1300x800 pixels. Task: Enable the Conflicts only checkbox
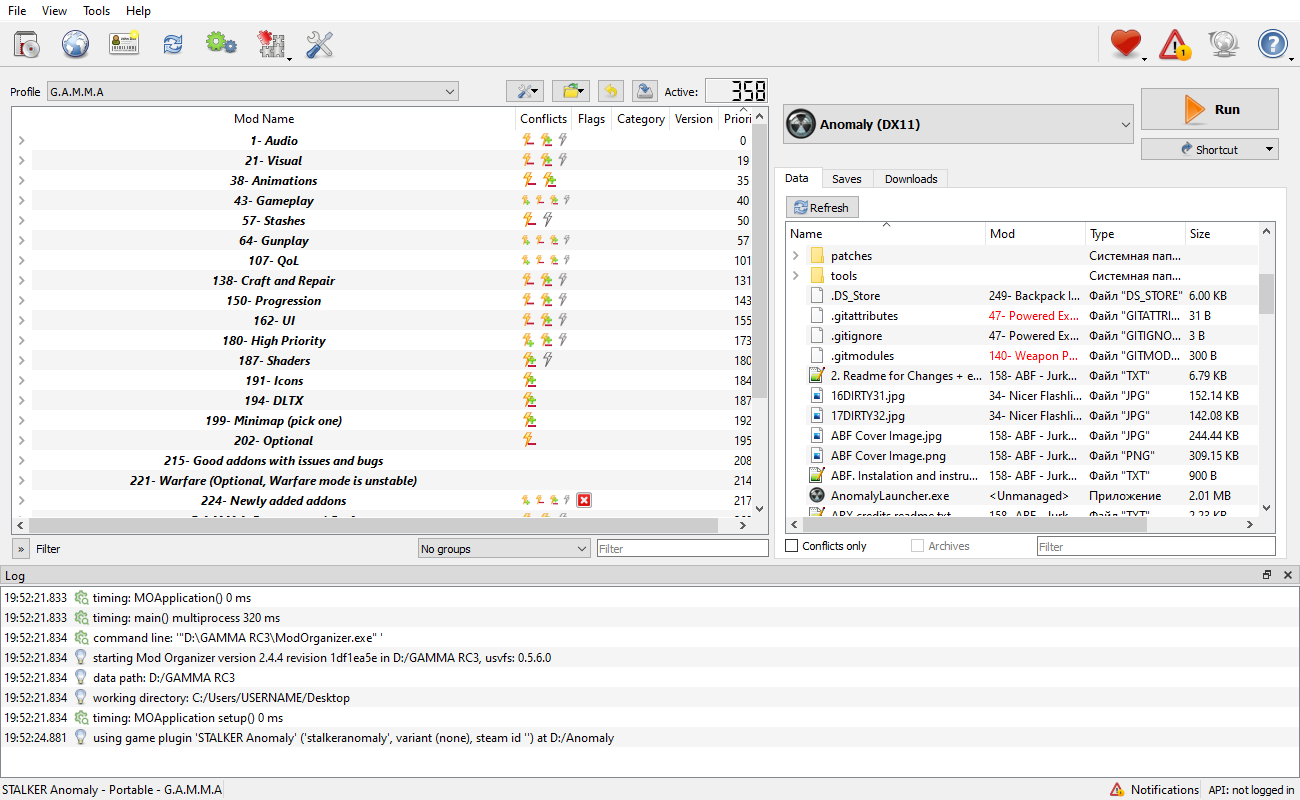click(792, 546)
